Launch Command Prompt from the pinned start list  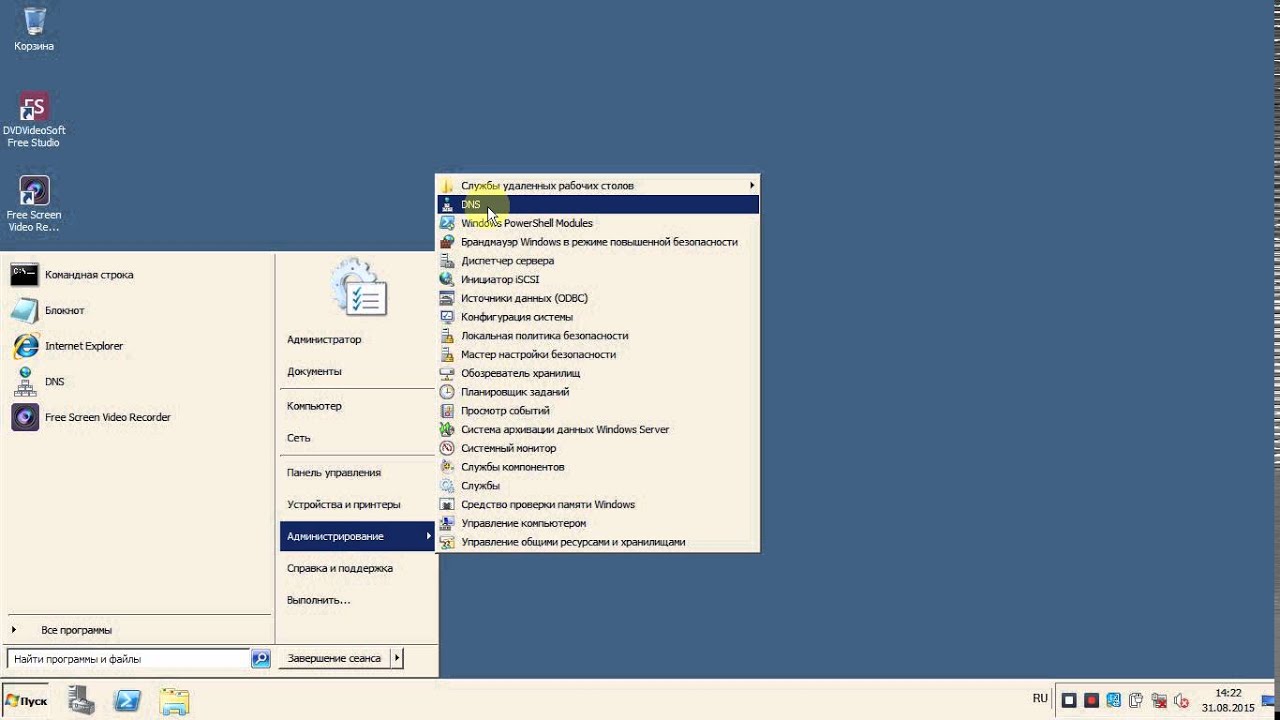pyautogui.click(x=138, y=275)
